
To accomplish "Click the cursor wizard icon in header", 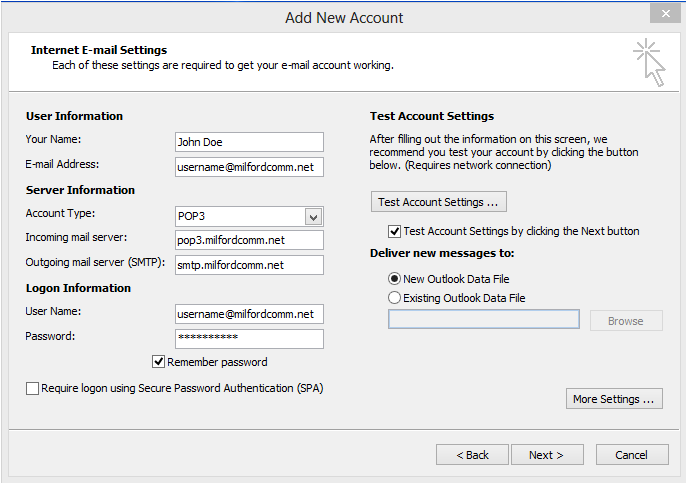I will (x=650, y=63).
